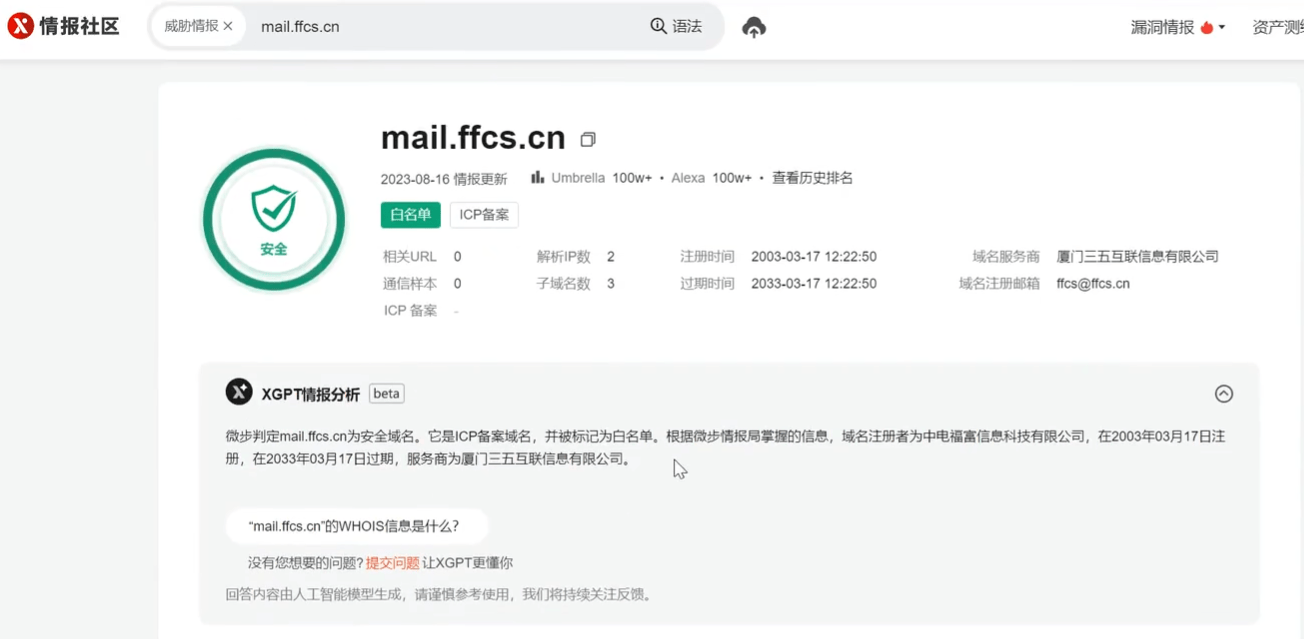The image size is (1304, 639).
Task: Click the WHOIS信息是什么 suggested question
Action: [355, 526]
